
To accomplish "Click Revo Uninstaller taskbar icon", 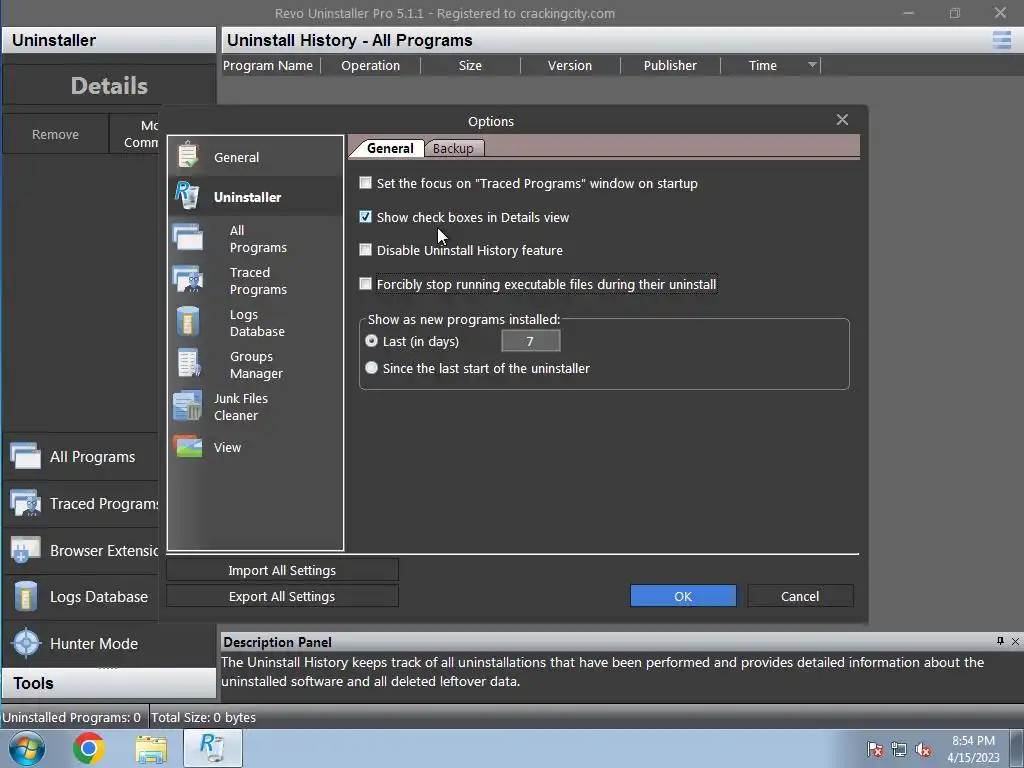I will [213, 748].
